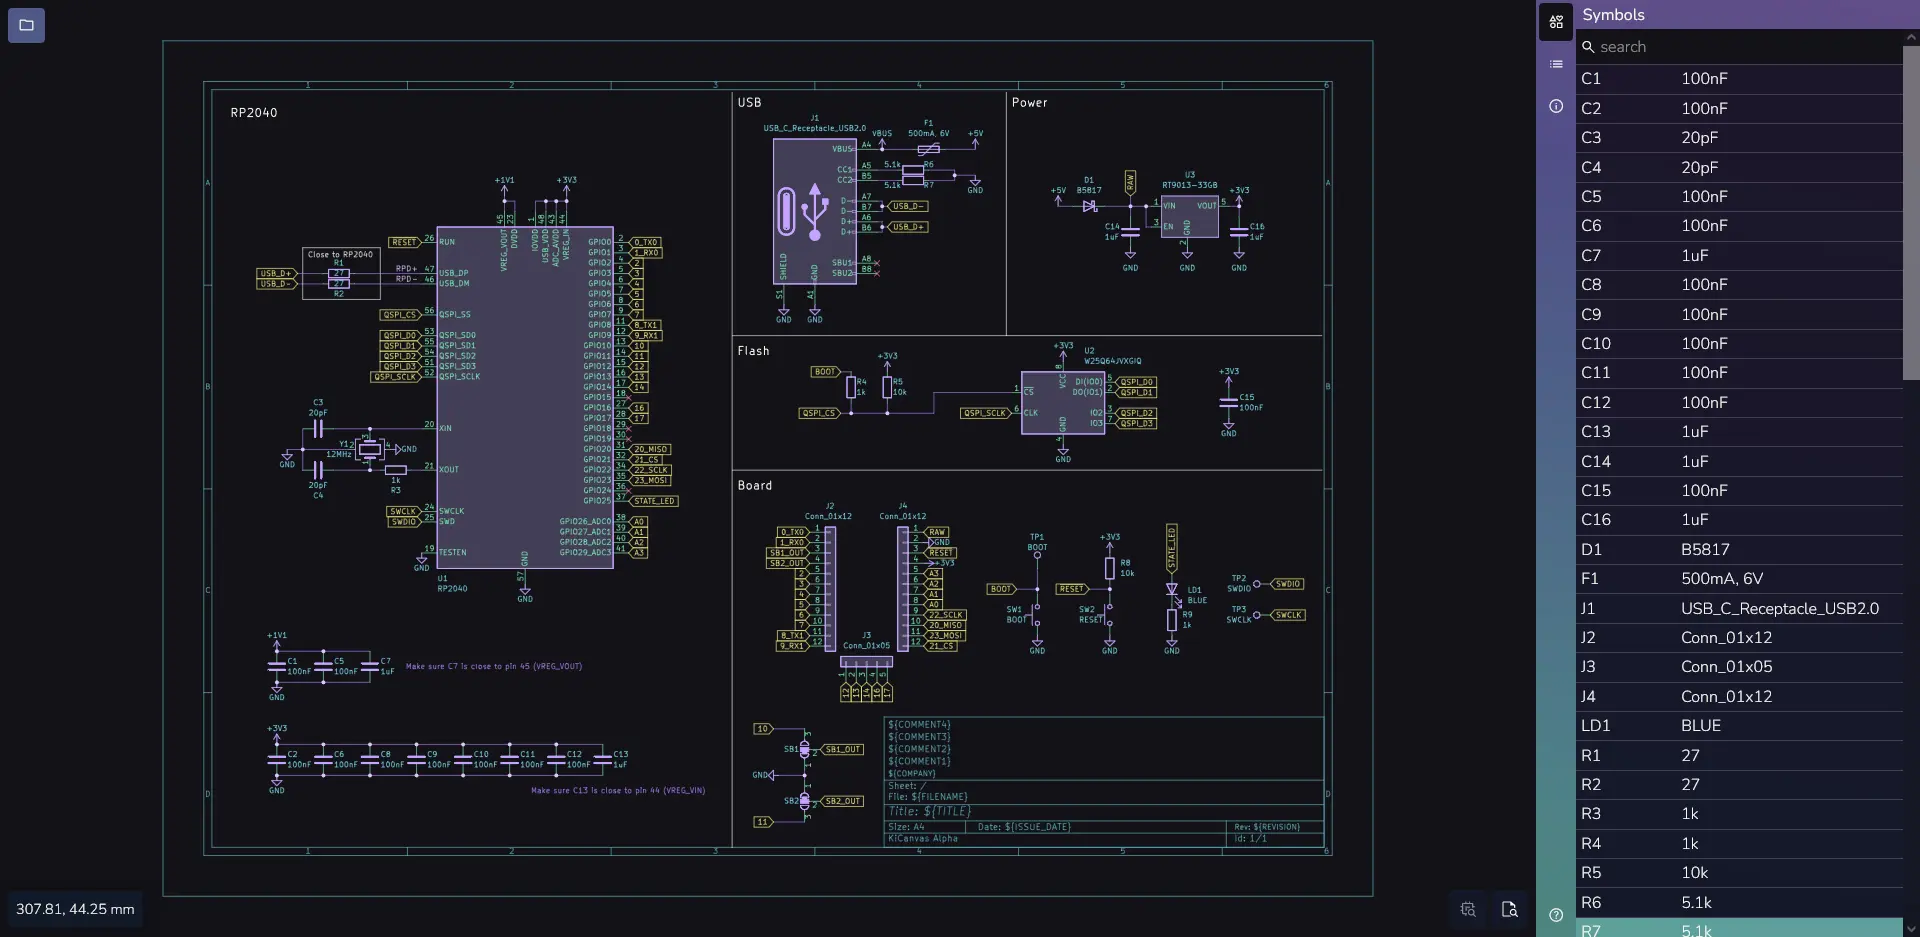The width and height of the screenshot is (1920, 937).
Task: Select row J4 Conn_01x12 in Symbols list
Action: 1739,696
